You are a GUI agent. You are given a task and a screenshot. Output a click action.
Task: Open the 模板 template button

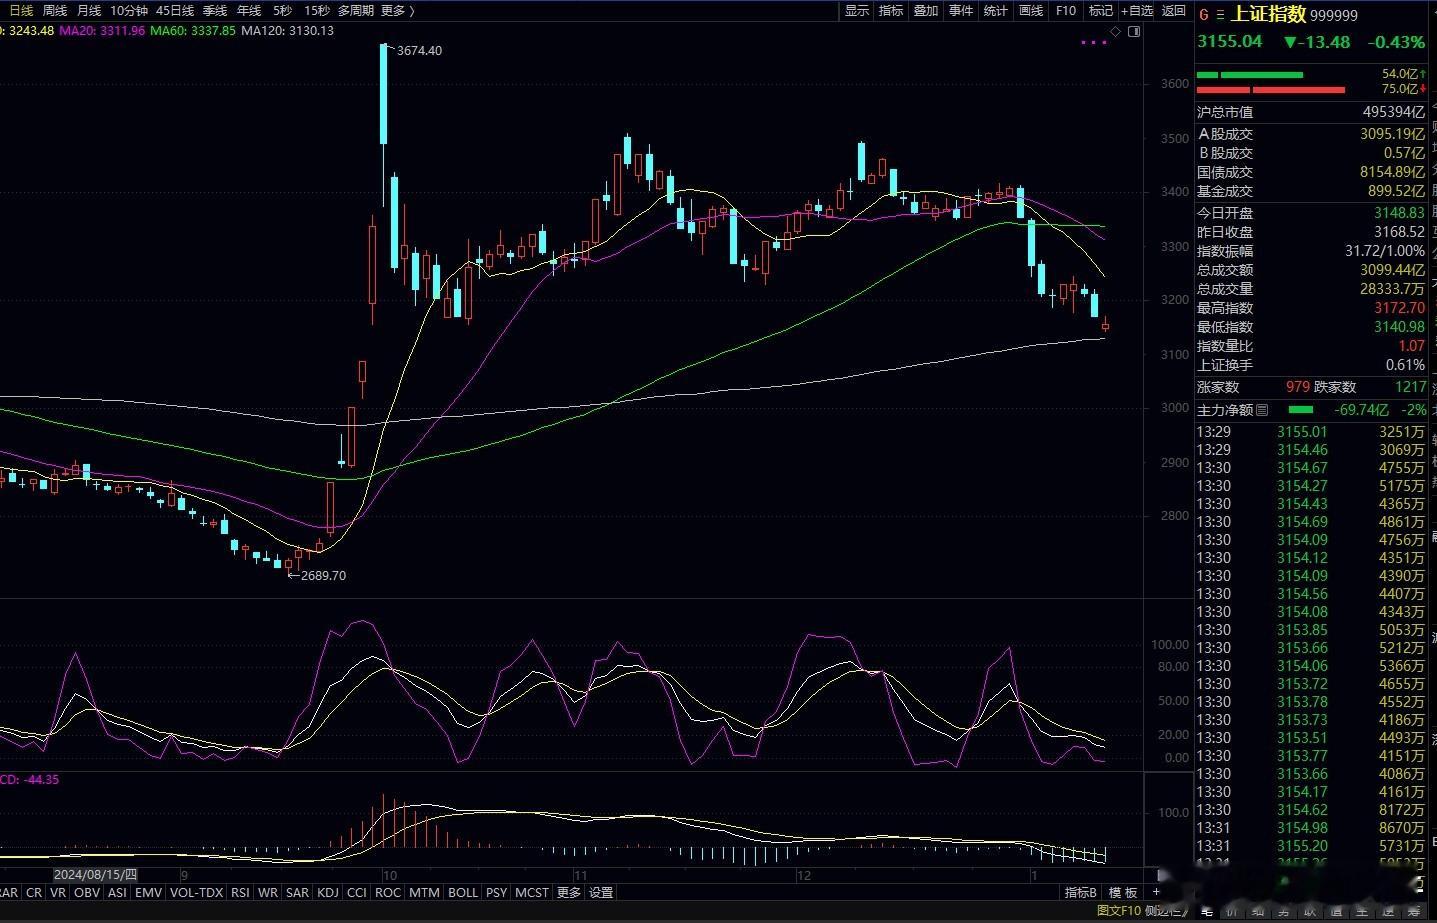coord(1124,892)
